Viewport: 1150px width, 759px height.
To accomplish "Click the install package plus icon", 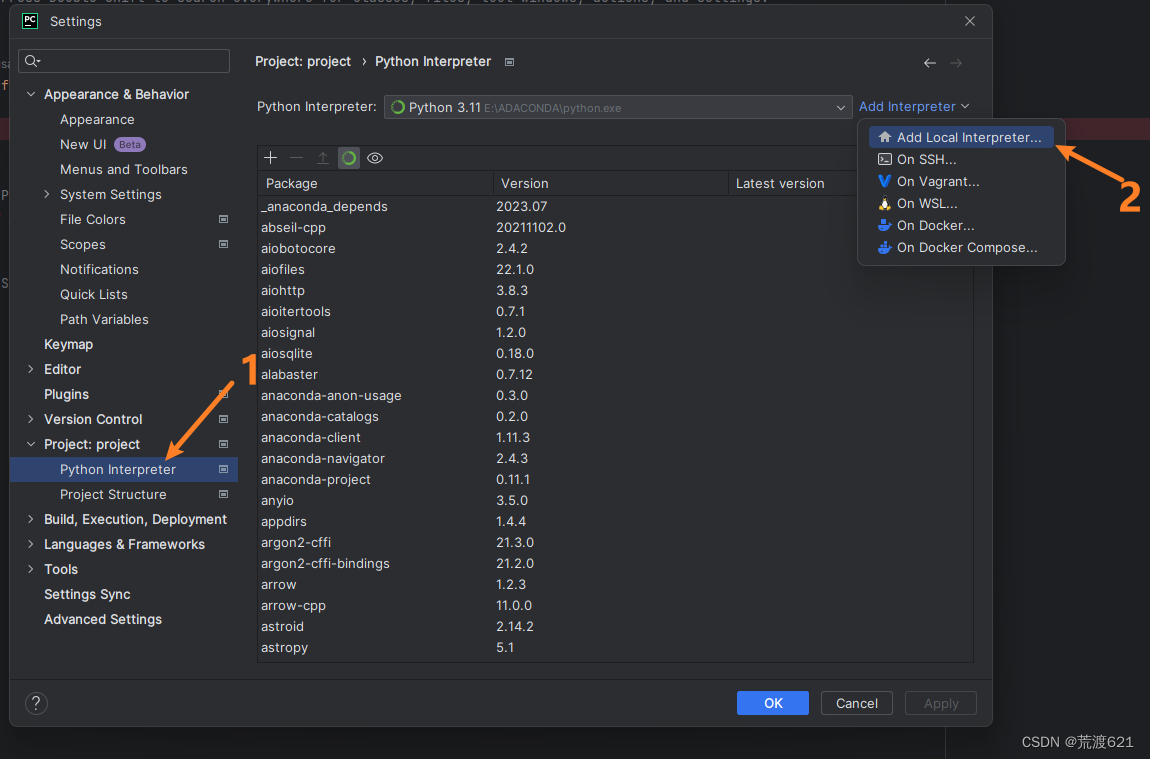I will click(x=271, y=158).
